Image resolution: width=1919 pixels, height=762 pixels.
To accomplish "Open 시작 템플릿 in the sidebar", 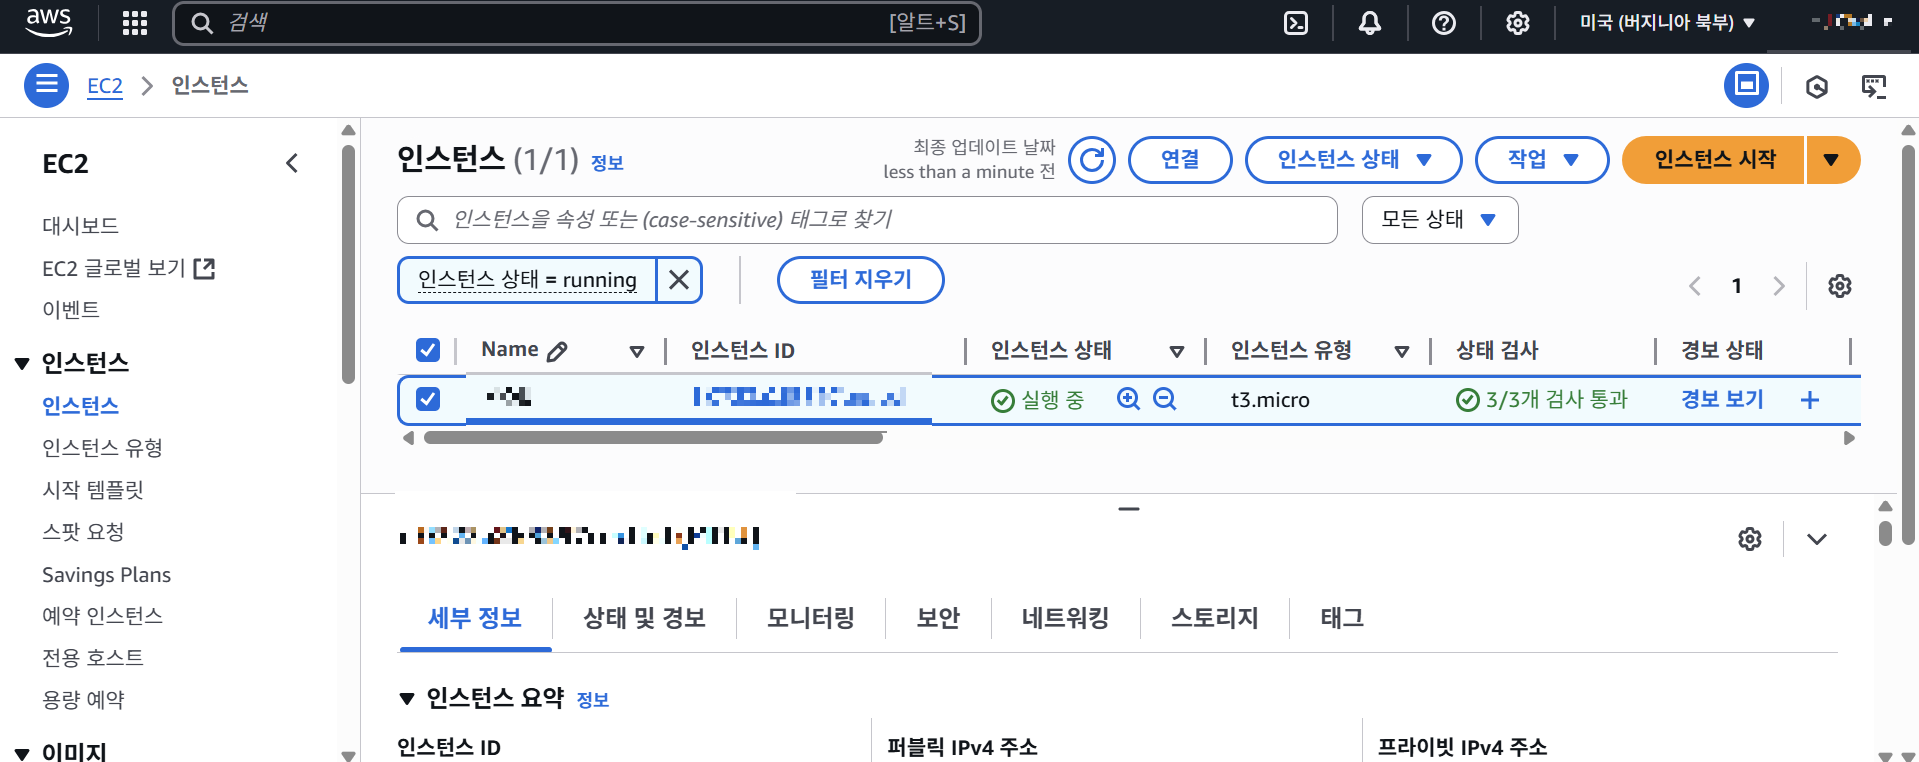I will click(x=93, y=490).
